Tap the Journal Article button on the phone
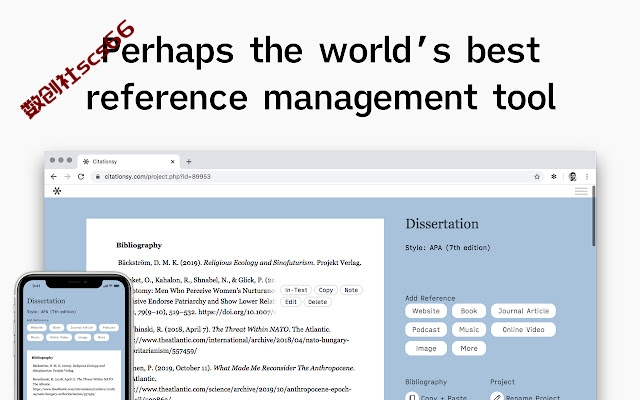 [81, 327]
